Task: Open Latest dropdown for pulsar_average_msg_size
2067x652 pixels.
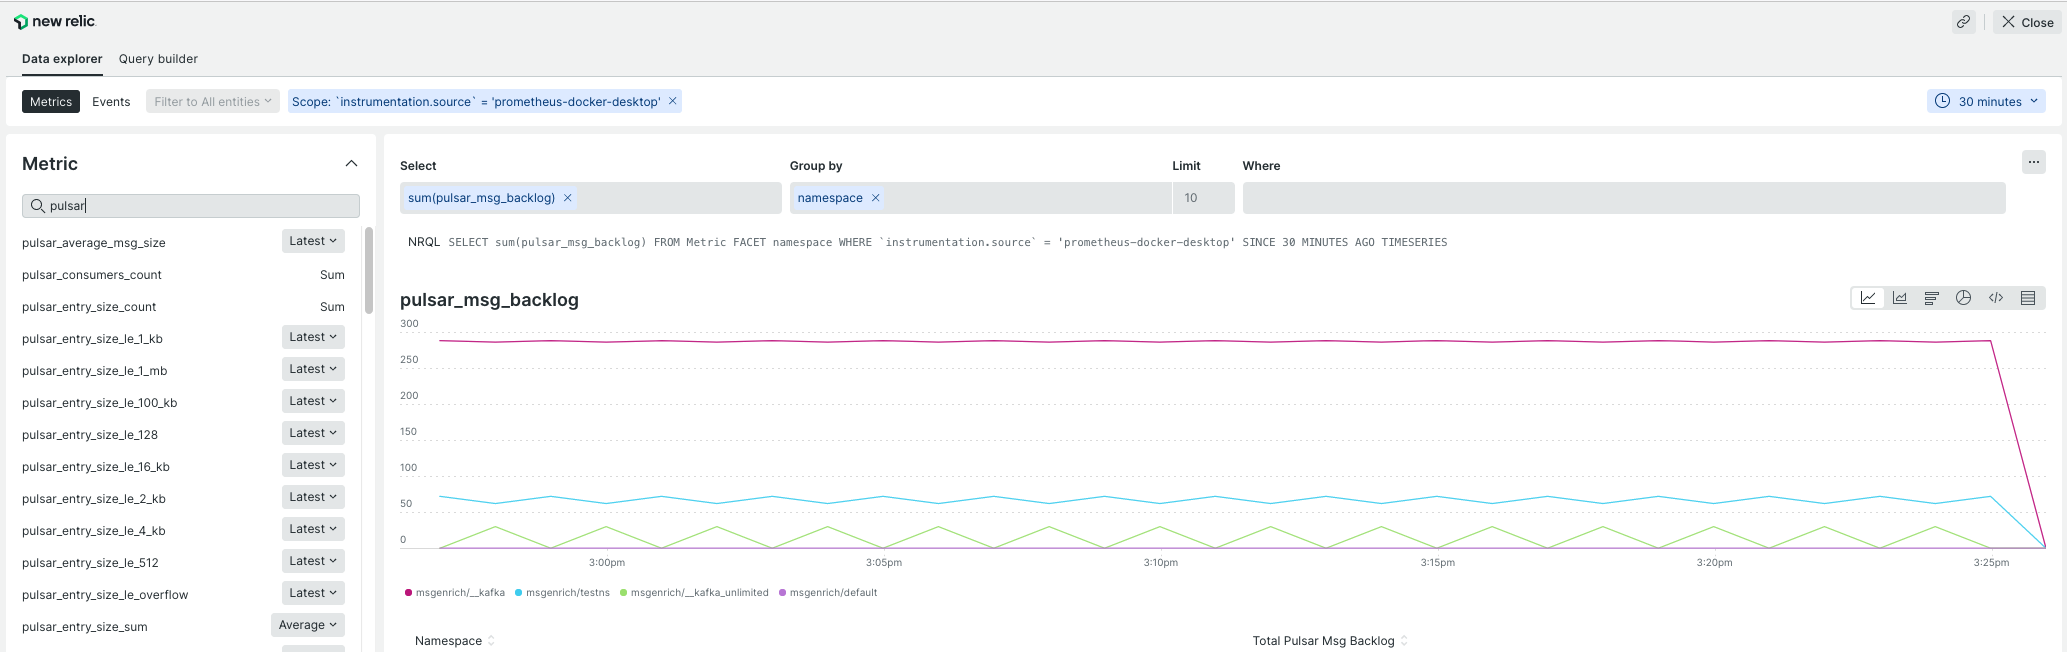Action: pyautogui.click(x=313, y=241)
